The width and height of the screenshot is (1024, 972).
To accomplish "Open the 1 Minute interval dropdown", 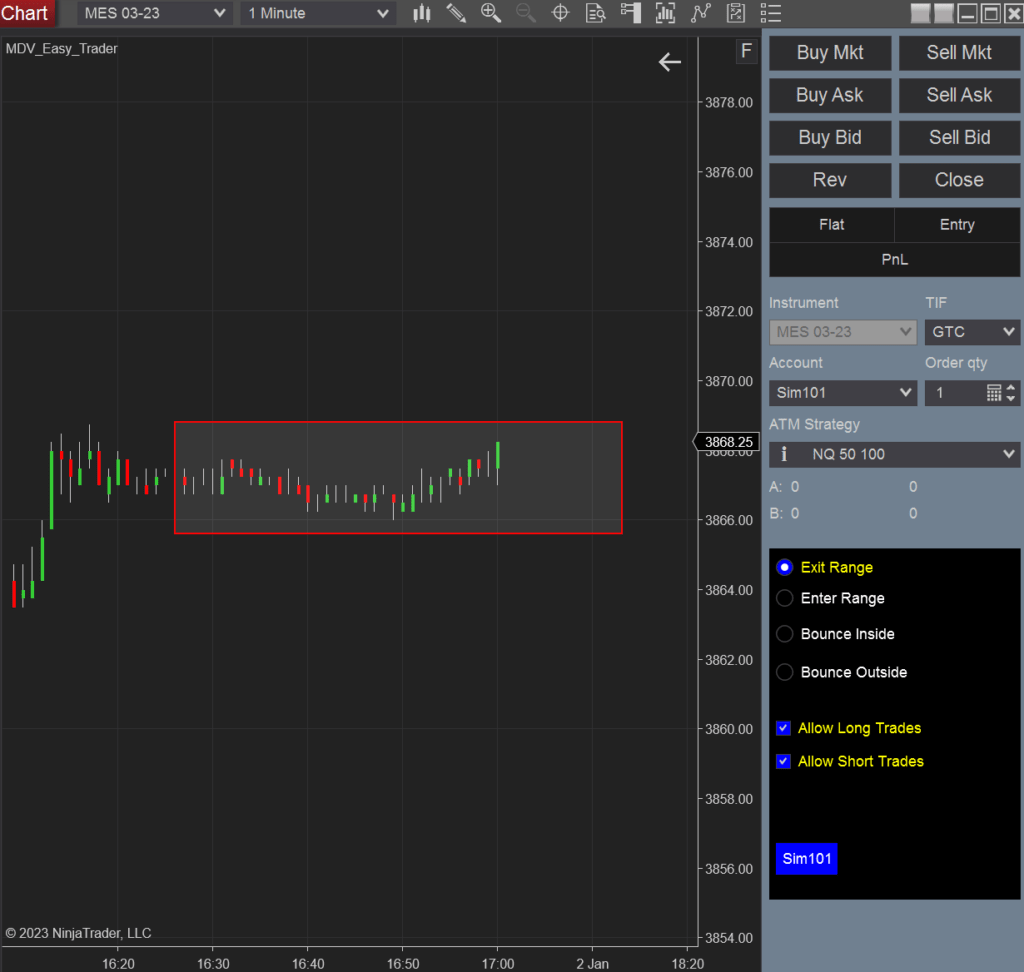I will pyautogui.click(x=317, y=13).
